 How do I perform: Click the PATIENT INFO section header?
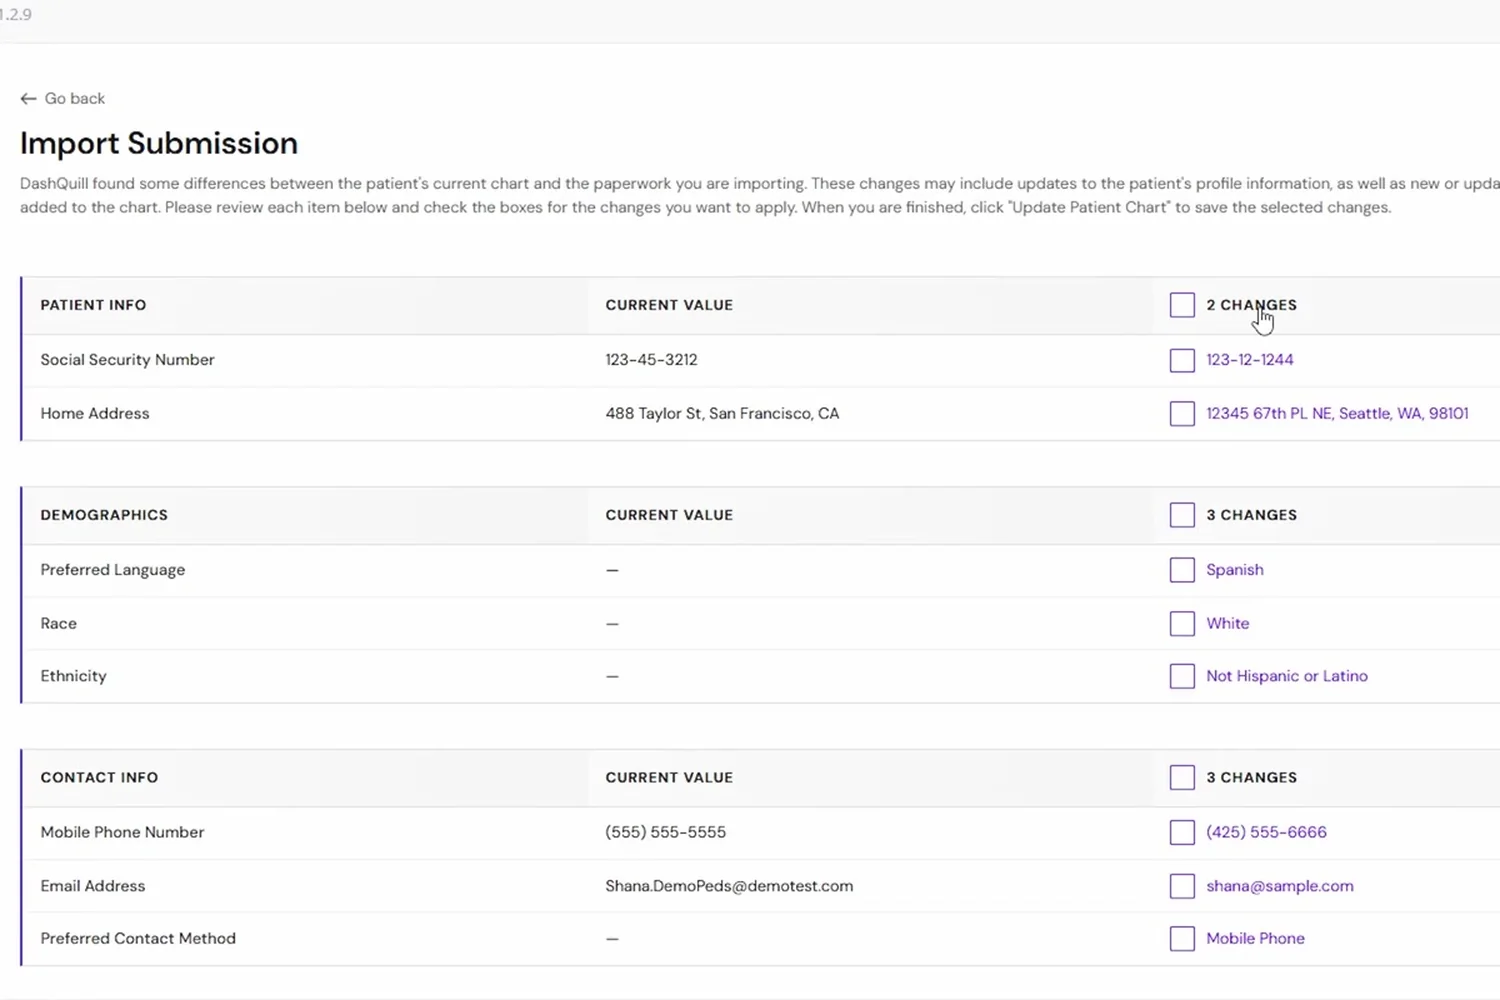click(x=93, y=305)
